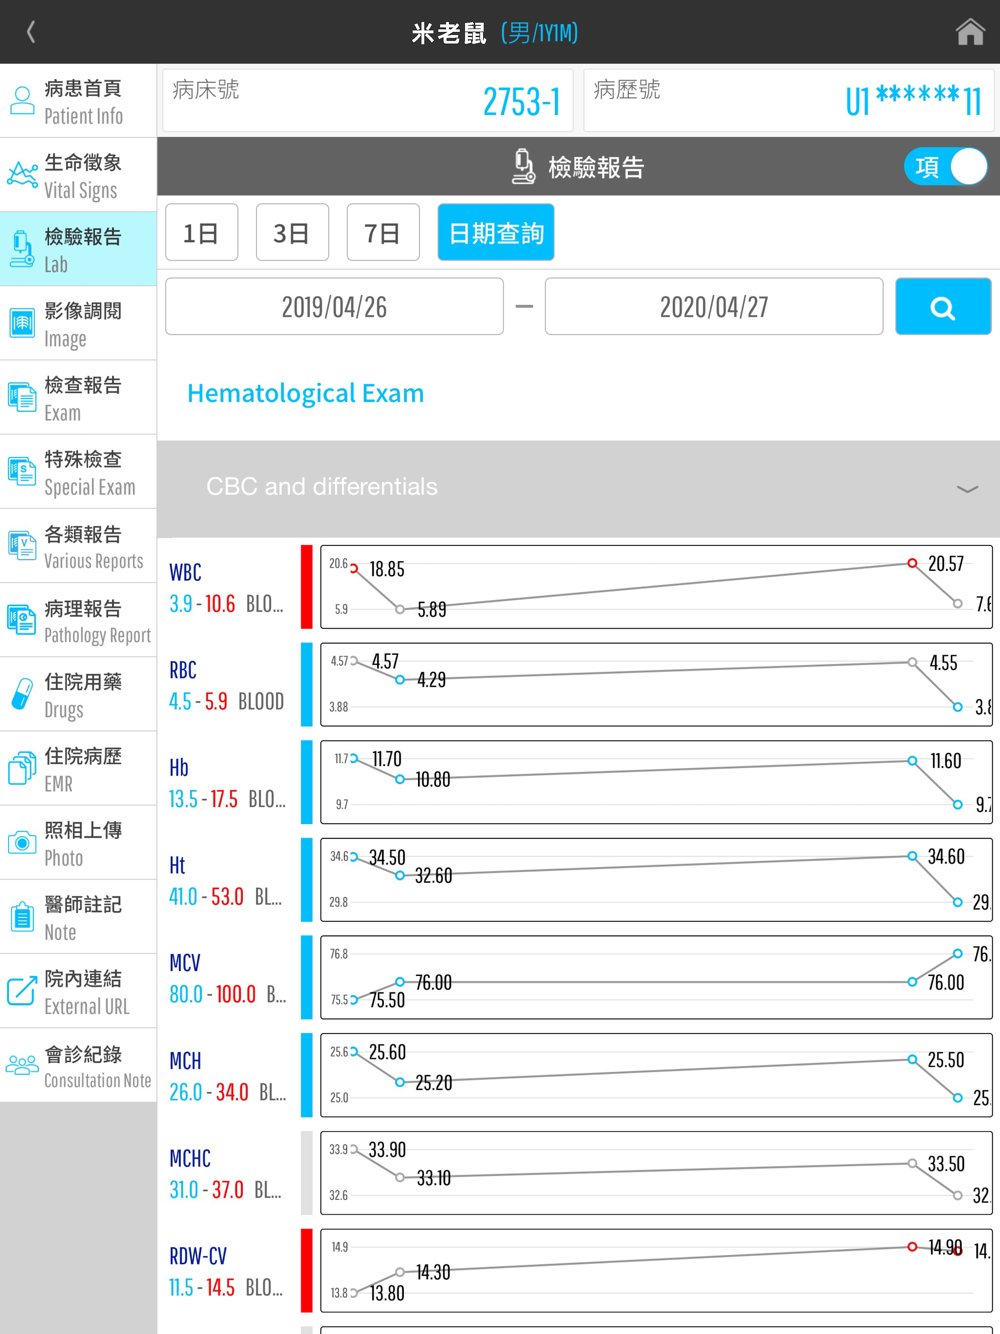
Task: Click Hb test label
Action: pos(179,767)
